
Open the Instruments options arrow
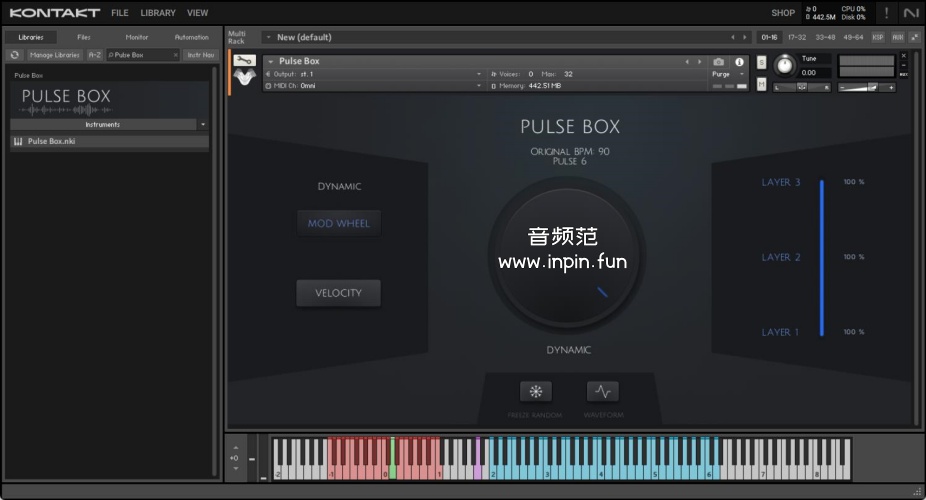coord(203,125)
